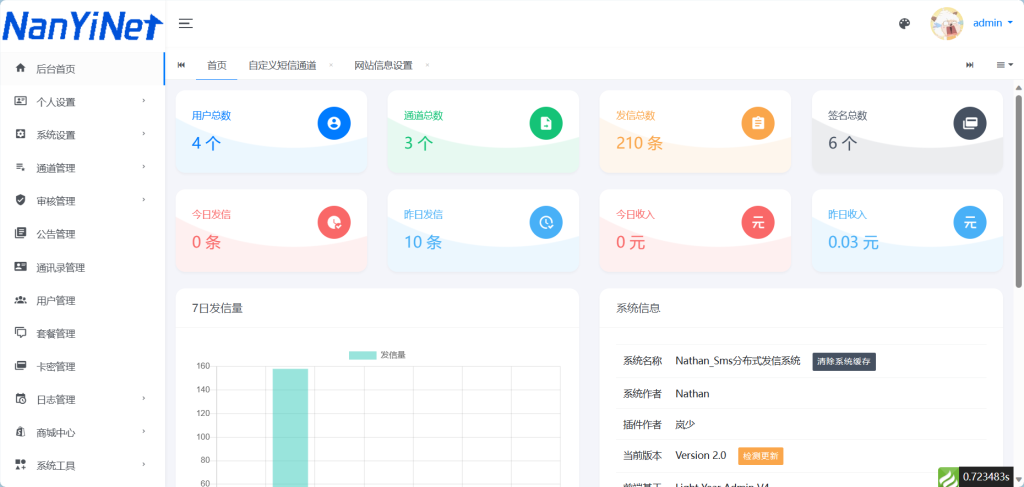Click the 0.723483s load time badge
The image size is (1024, 487).
click(x=987, y=477)
